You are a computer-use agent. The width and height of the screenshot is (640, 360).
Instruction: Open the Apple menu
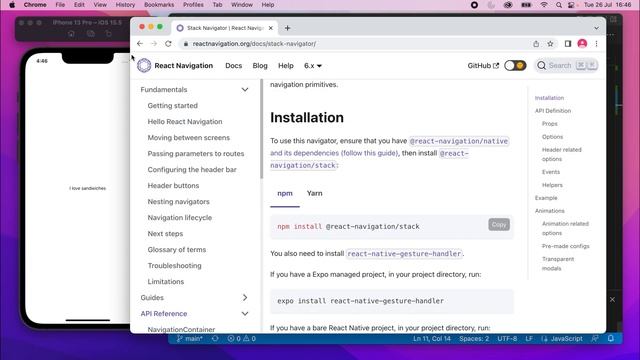coord(12,5)
